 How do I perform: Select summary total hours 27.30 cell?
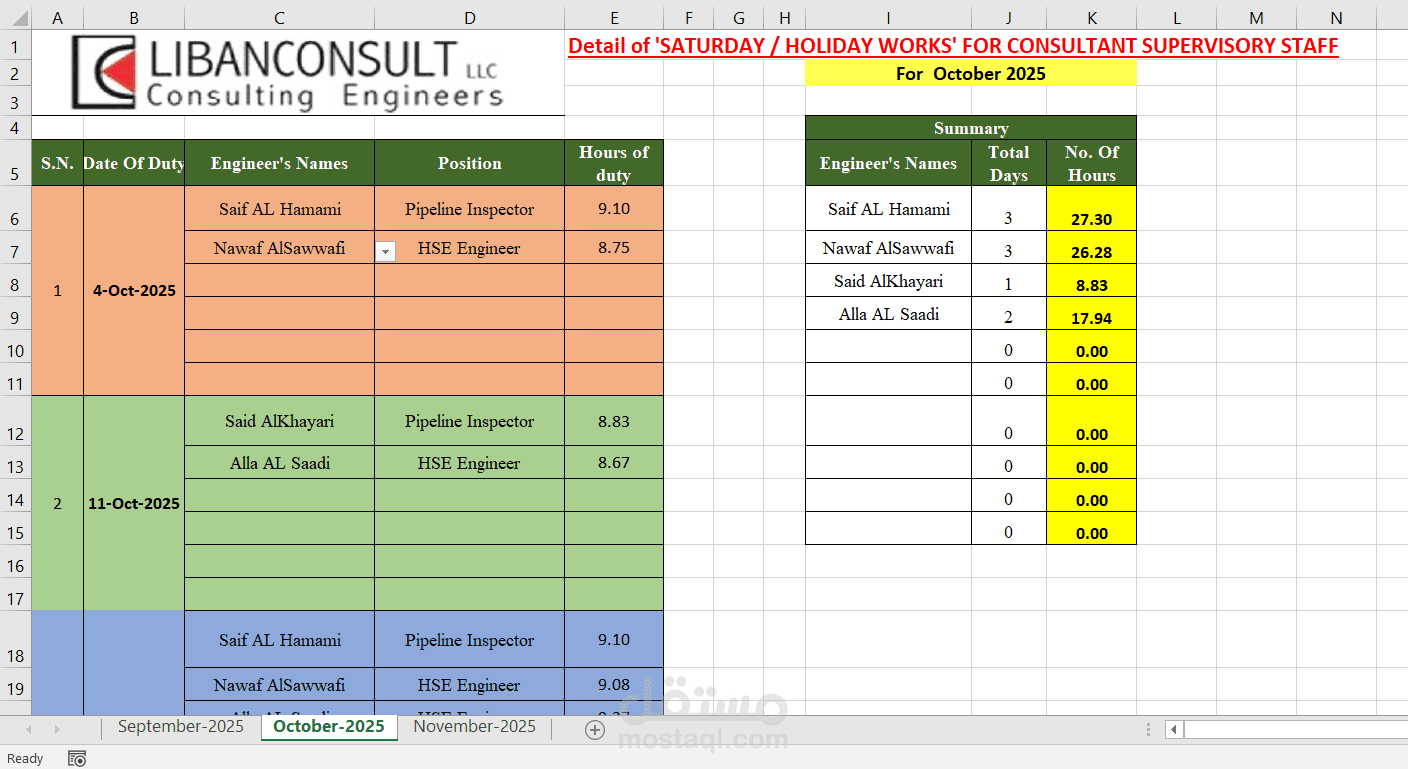point(1091,209)
